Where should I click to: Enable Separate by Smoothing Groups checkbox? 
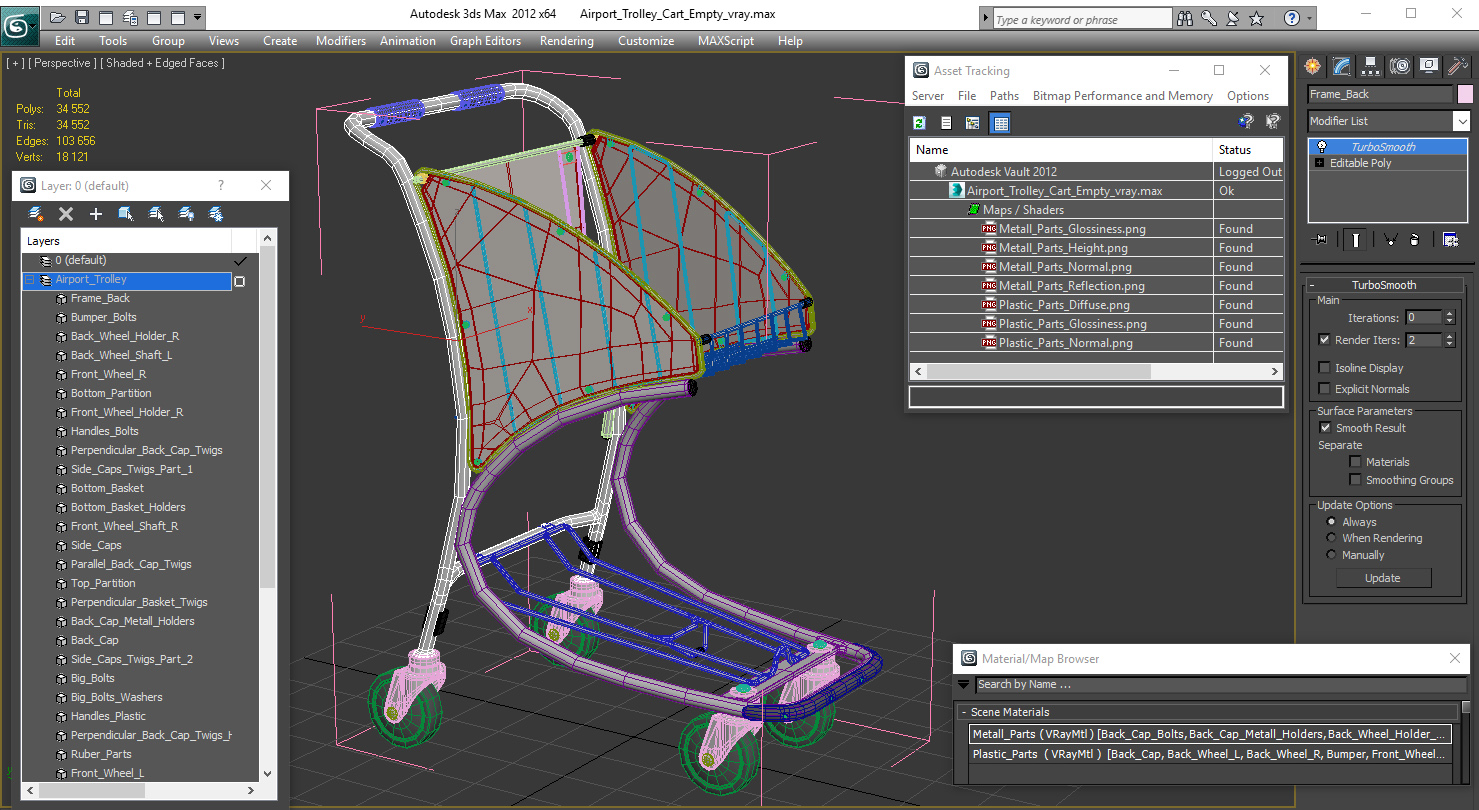click(1355, 480)
